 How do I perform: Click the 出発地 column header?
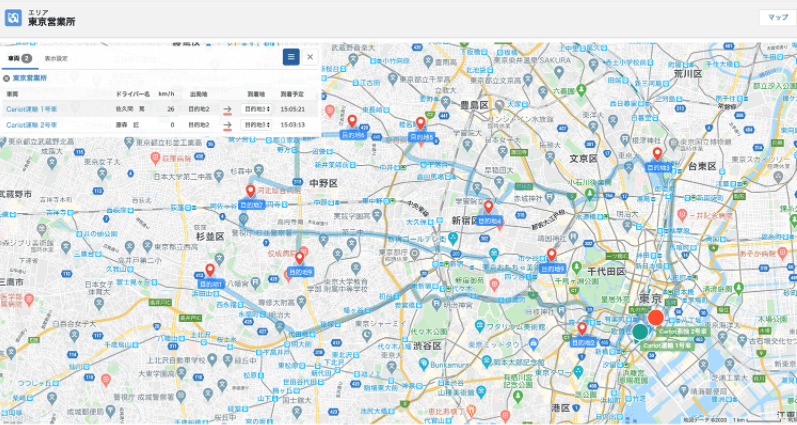198,94
